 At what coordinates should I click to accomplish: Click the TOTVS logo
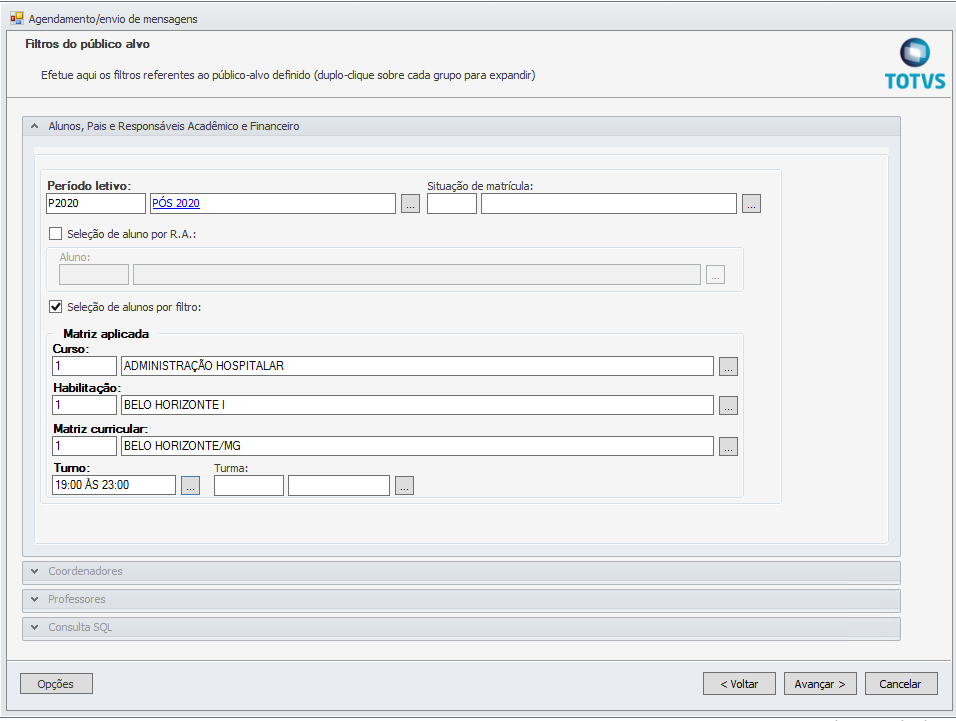coord(915,65)
